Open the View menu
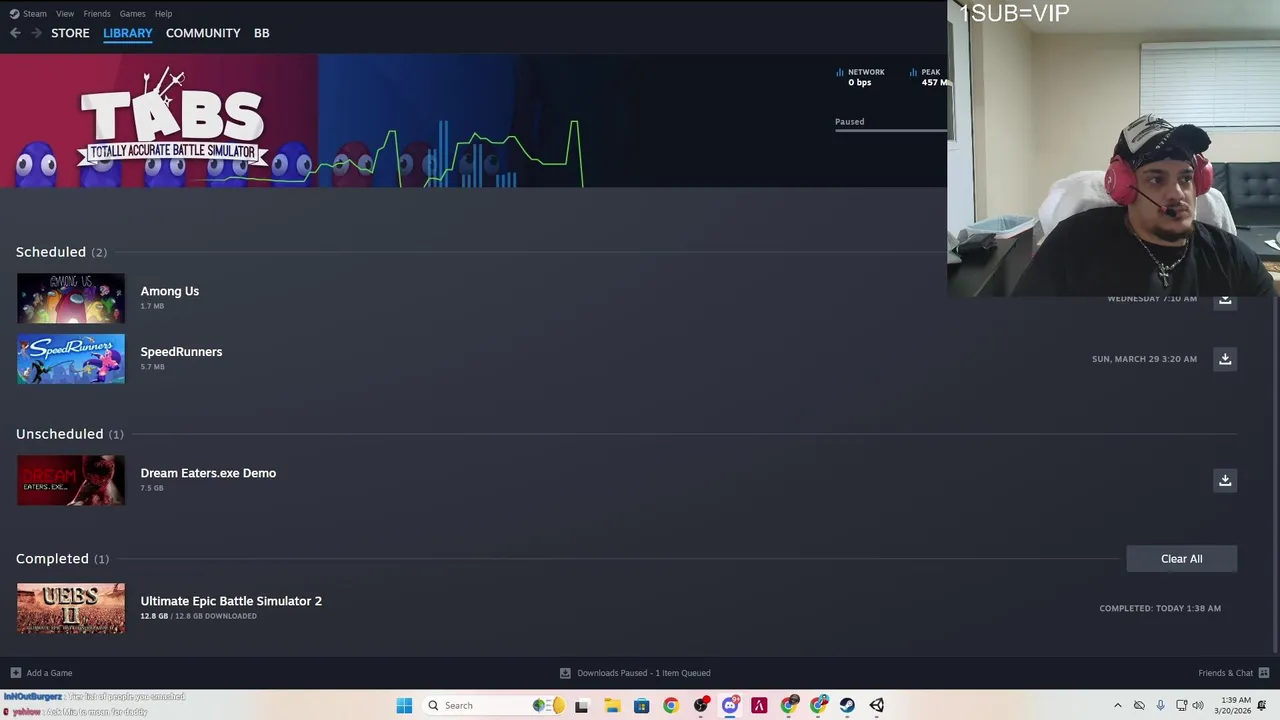Viewport: 1280px width, 720px height. coord(65,14)
